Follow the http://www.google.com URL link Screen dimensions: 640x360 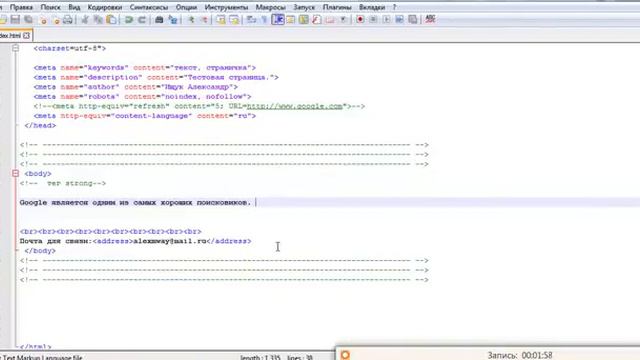point(295,106)
